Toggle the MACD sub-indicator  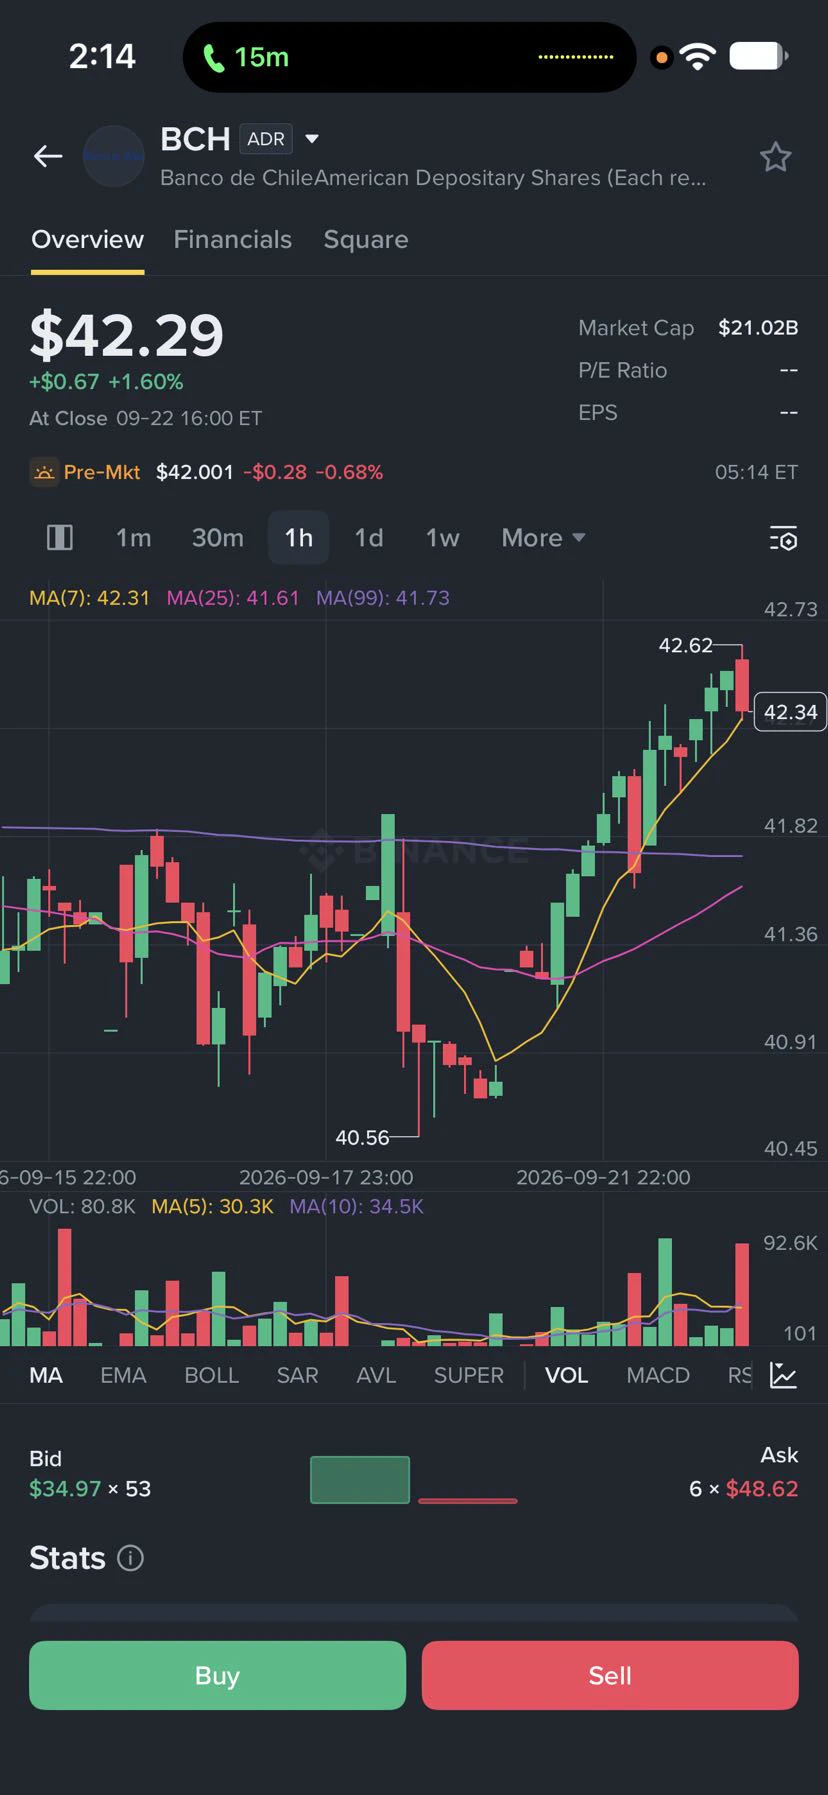coord(658,1375)
